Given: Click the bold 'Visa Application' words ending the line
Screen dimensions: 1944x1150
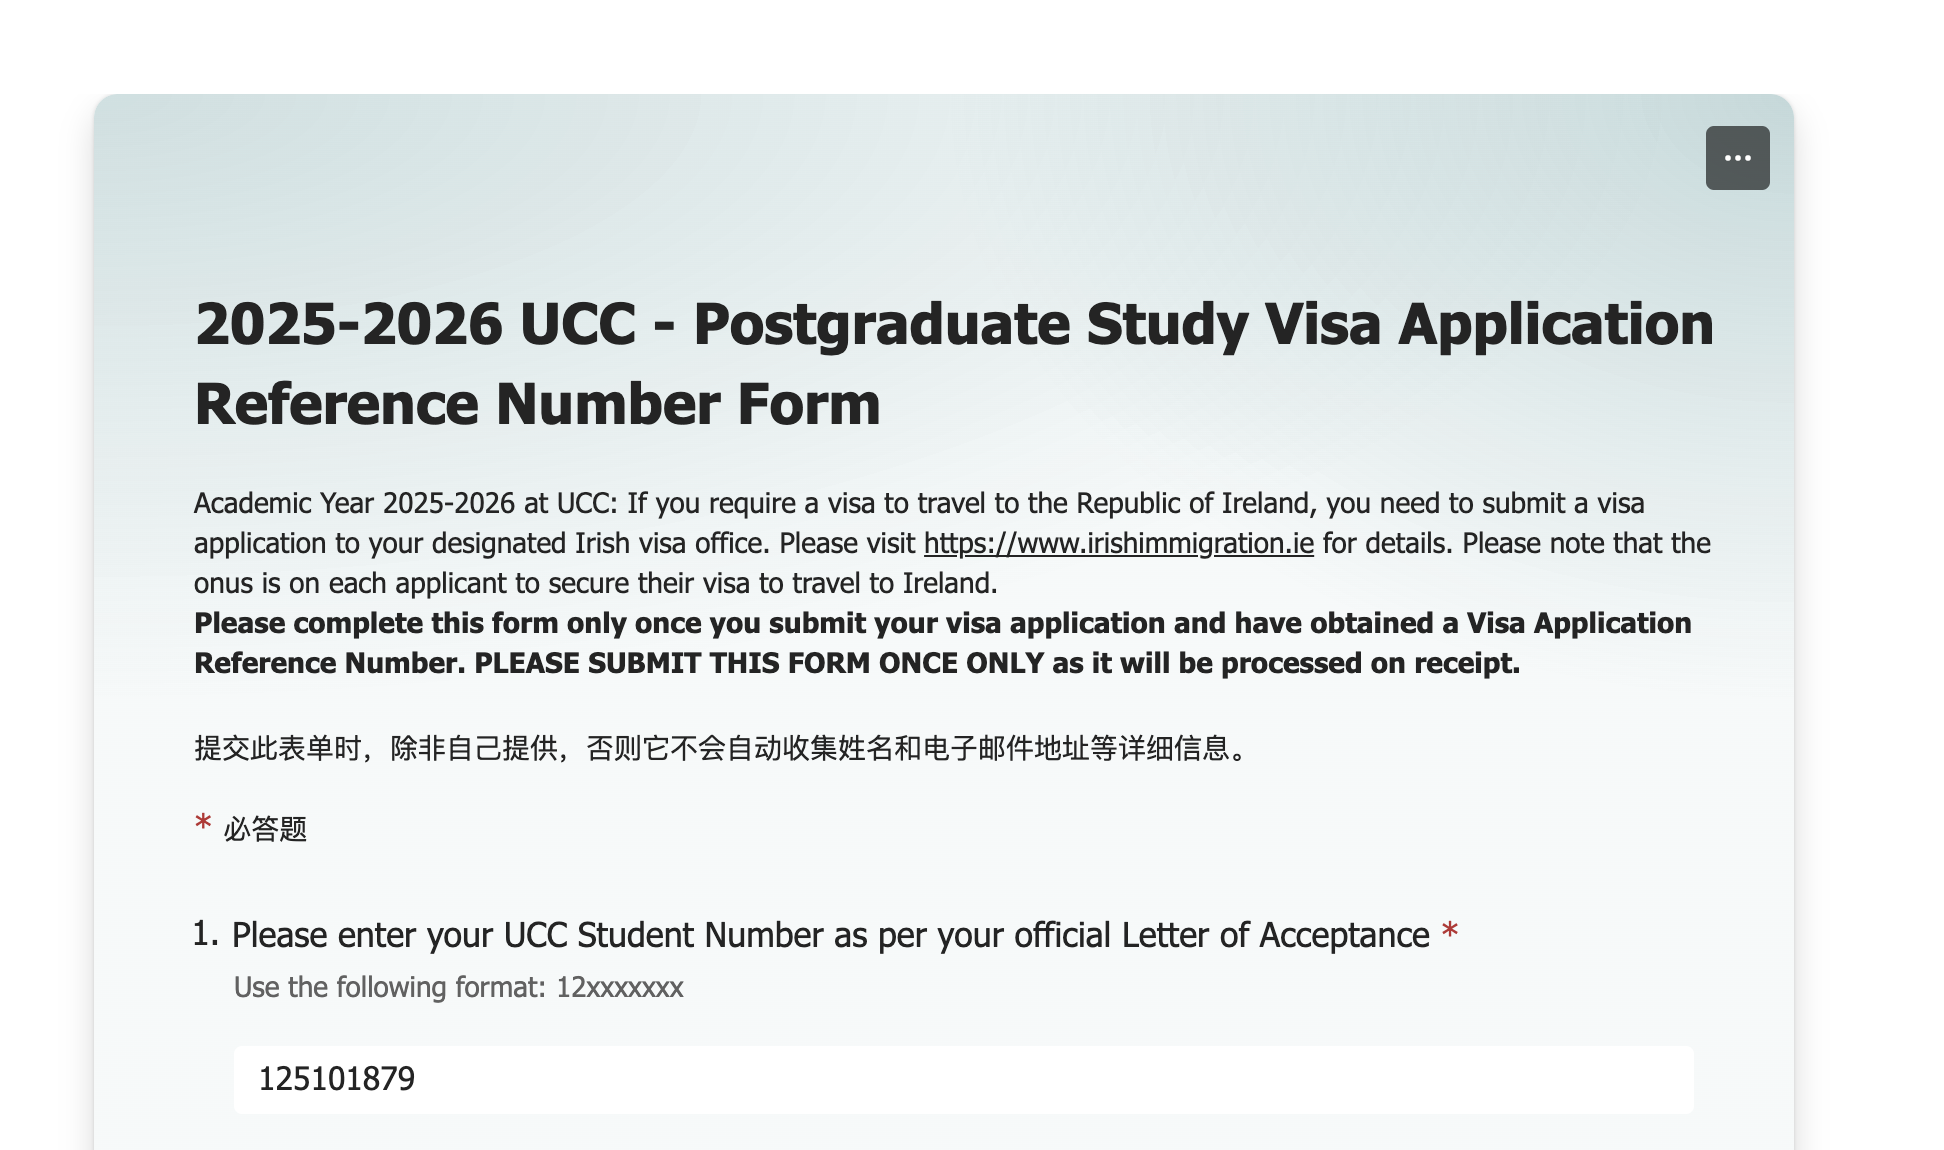Looking at the screenshot, I should (x=1578, y=623).
